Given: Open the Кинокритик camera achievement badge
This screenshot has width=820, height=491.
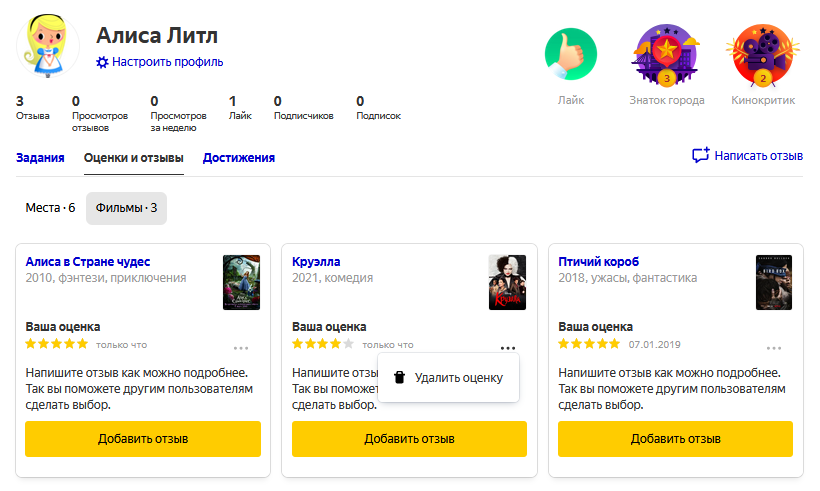Looking at the screenshot, I should point(763,55).
